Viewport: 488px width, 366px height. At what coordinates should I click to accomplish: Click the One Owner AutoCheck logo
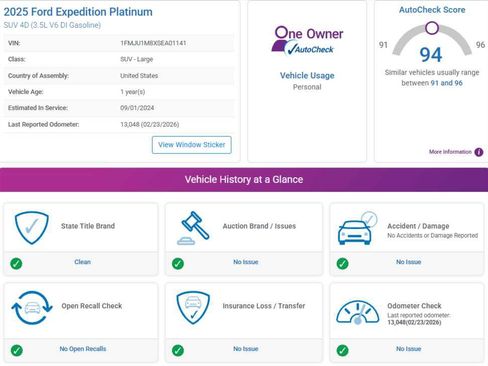point(307,41)
